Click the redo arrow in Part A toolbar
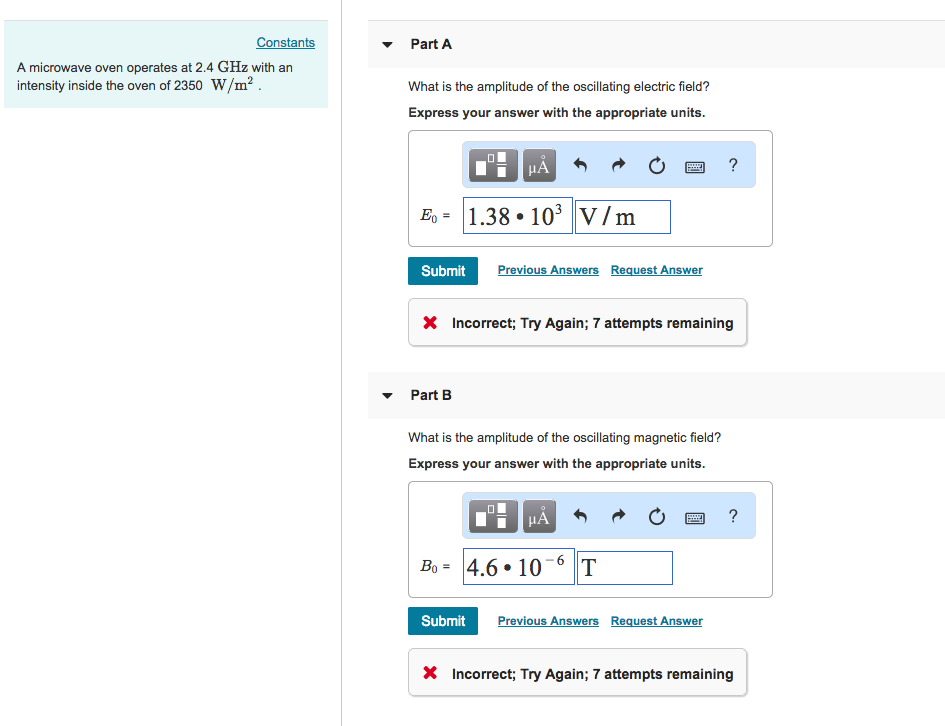The height and width of the screenshot is (726, 945). pos(617,166)
